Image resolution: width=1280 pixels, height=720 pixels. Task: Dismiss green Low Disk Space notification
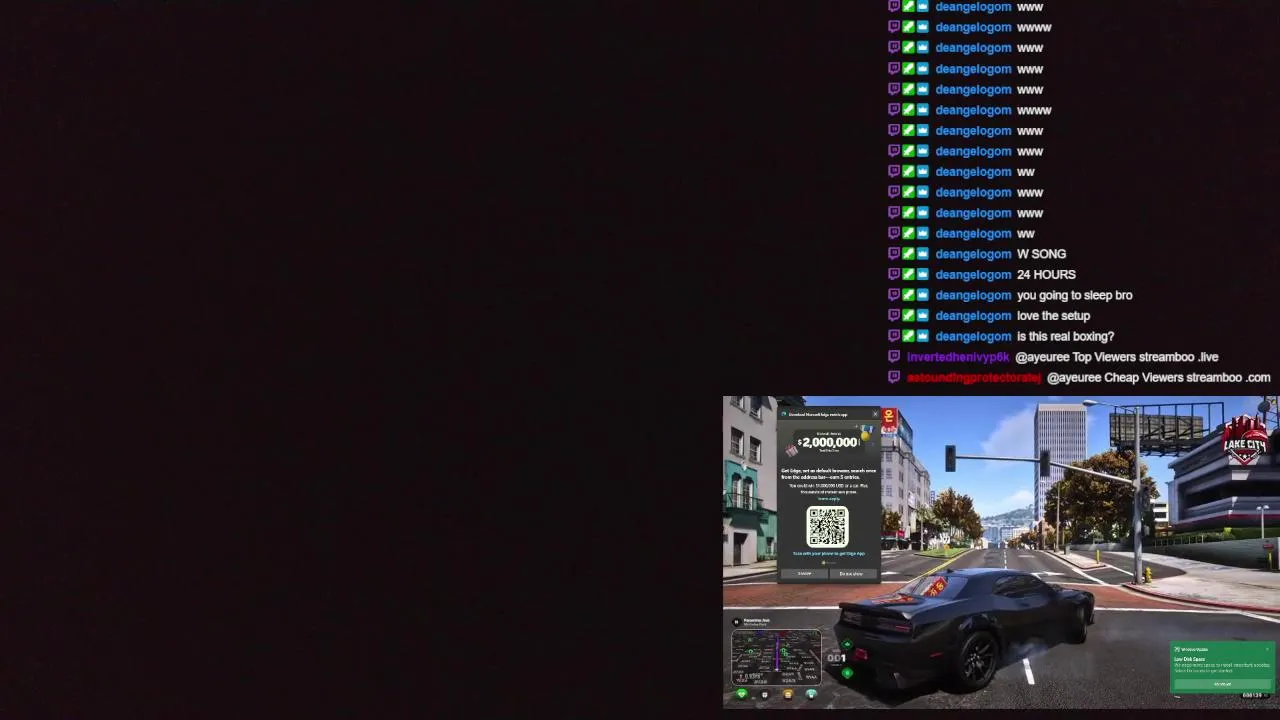pos(1267,649)
